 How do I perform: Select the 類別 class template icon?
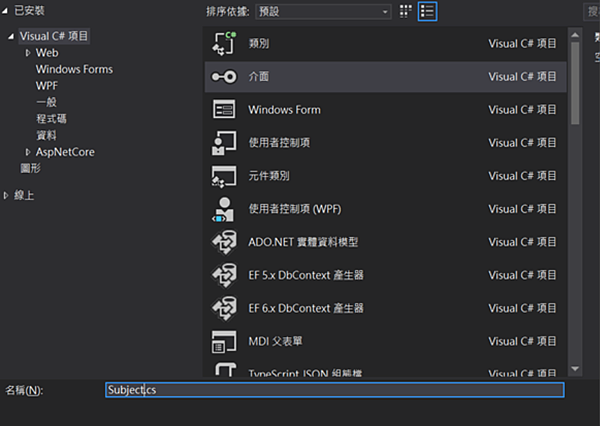[224, 43]
